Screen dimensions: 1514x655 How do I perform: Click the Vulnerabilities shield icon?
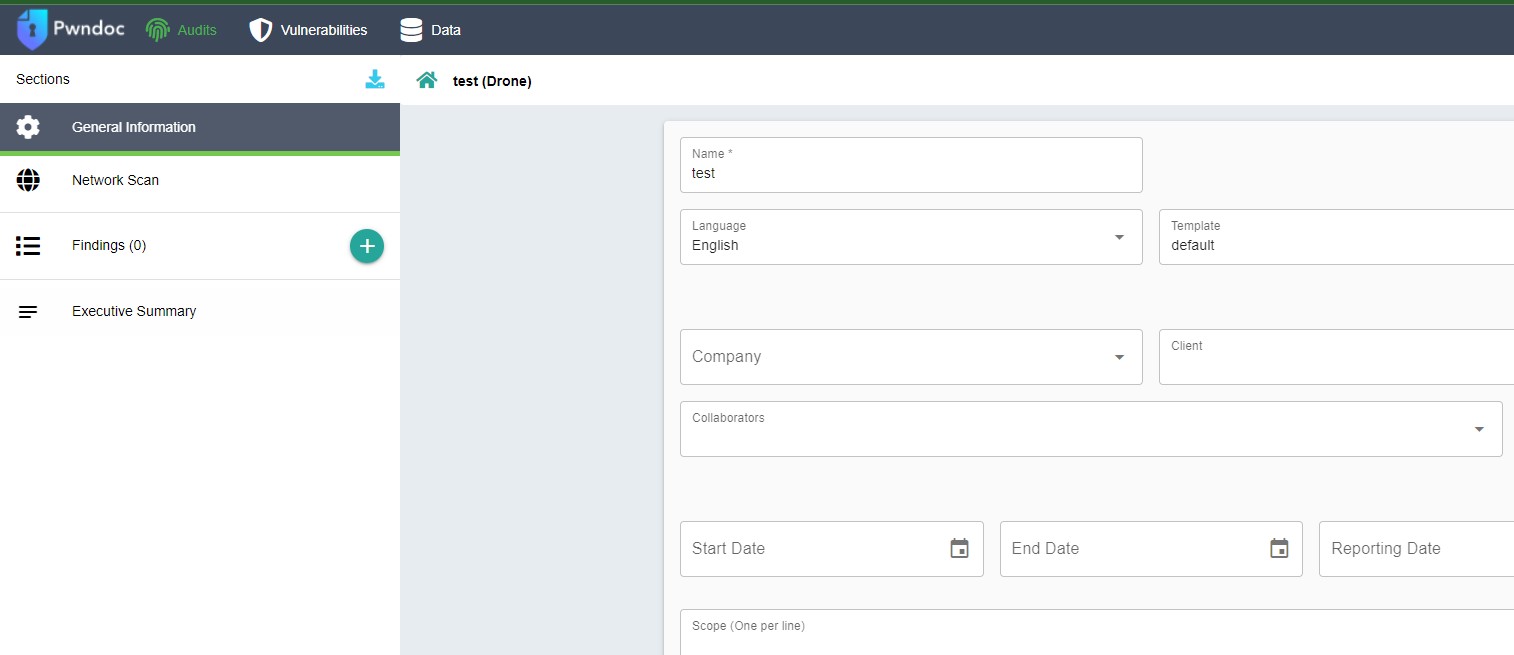pos(260,30)
